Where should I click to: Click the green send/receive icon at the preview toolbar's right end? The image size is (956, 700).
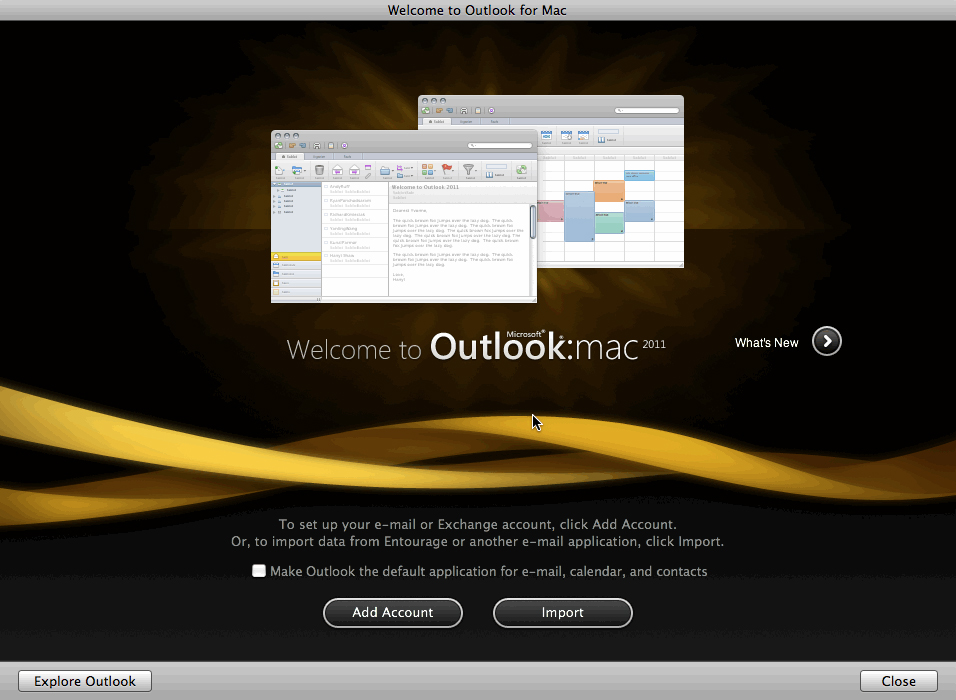tap(521, 171)
